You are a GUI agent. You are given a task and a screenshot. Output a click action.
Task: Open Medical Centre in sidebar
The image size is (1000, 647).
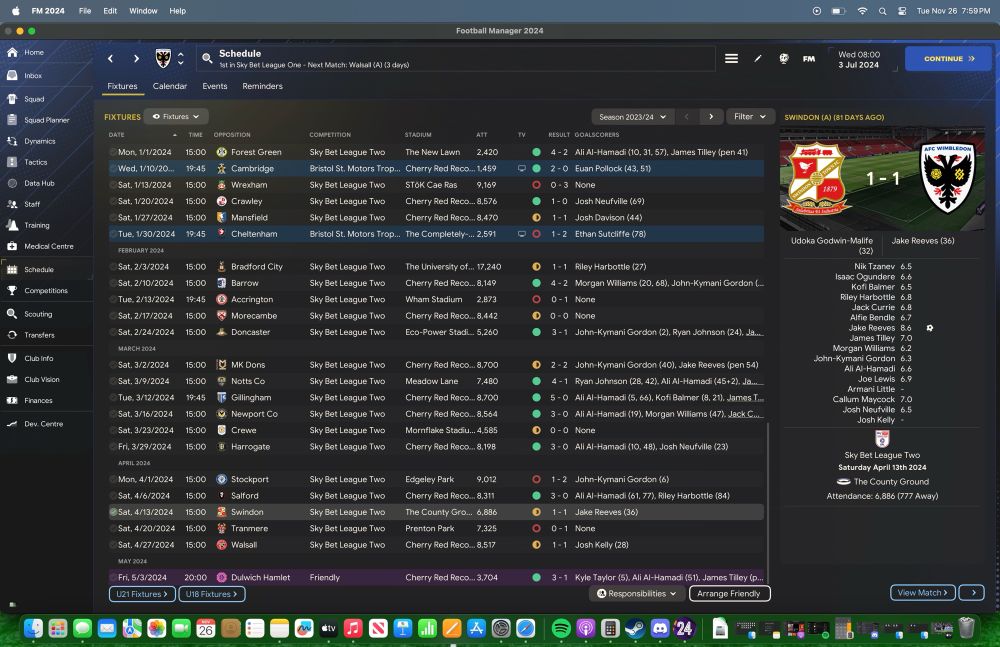tap(48, 246)
